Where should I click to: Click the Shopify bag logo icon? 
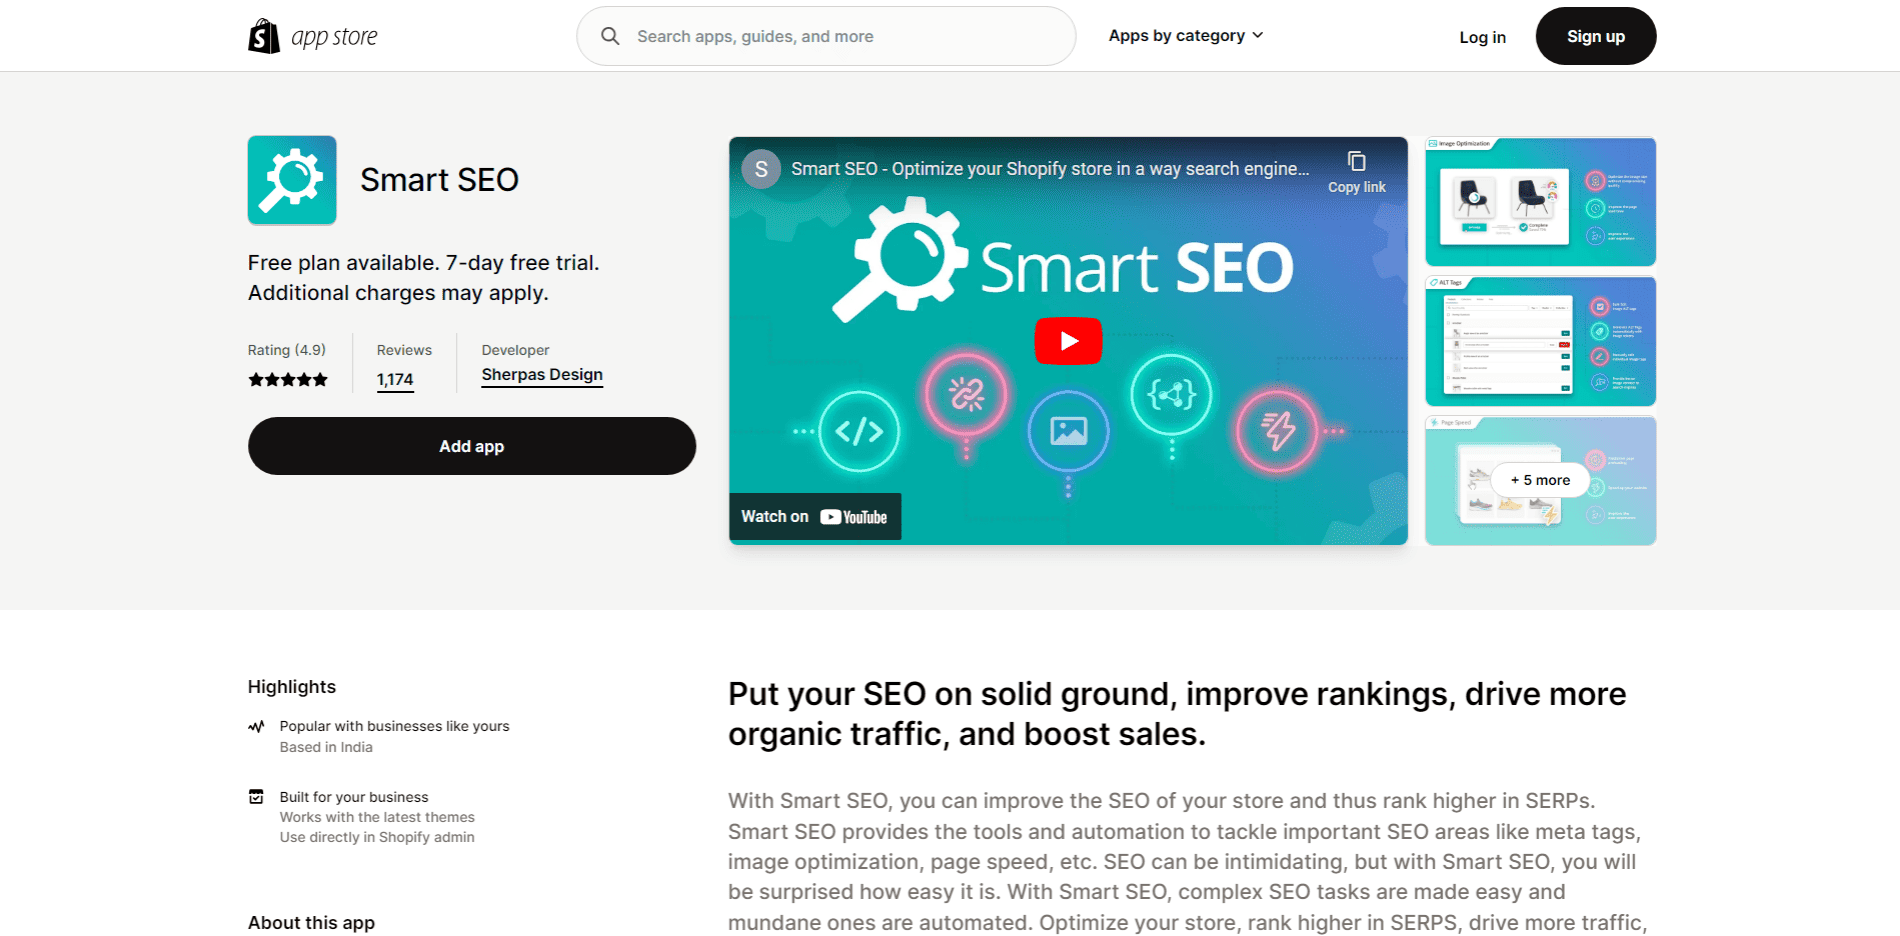[264, 36]
